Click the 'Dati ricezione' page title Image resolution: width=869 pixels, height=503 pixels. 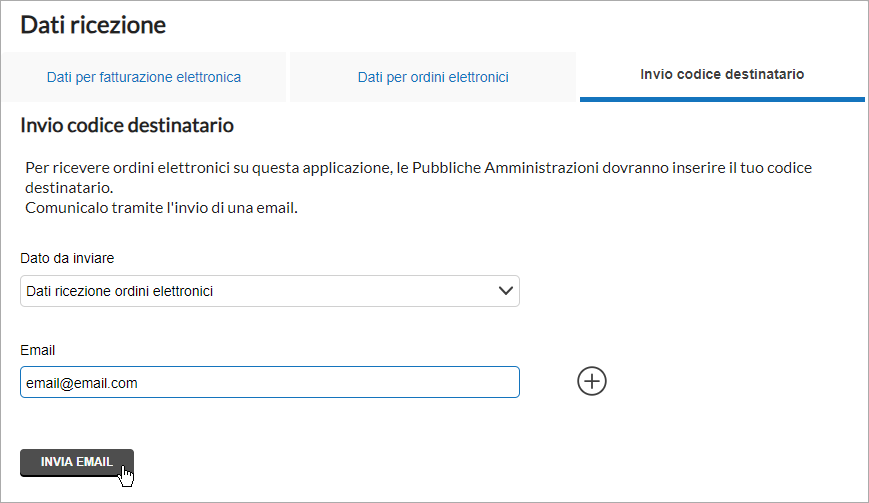(x=93, y=25)
